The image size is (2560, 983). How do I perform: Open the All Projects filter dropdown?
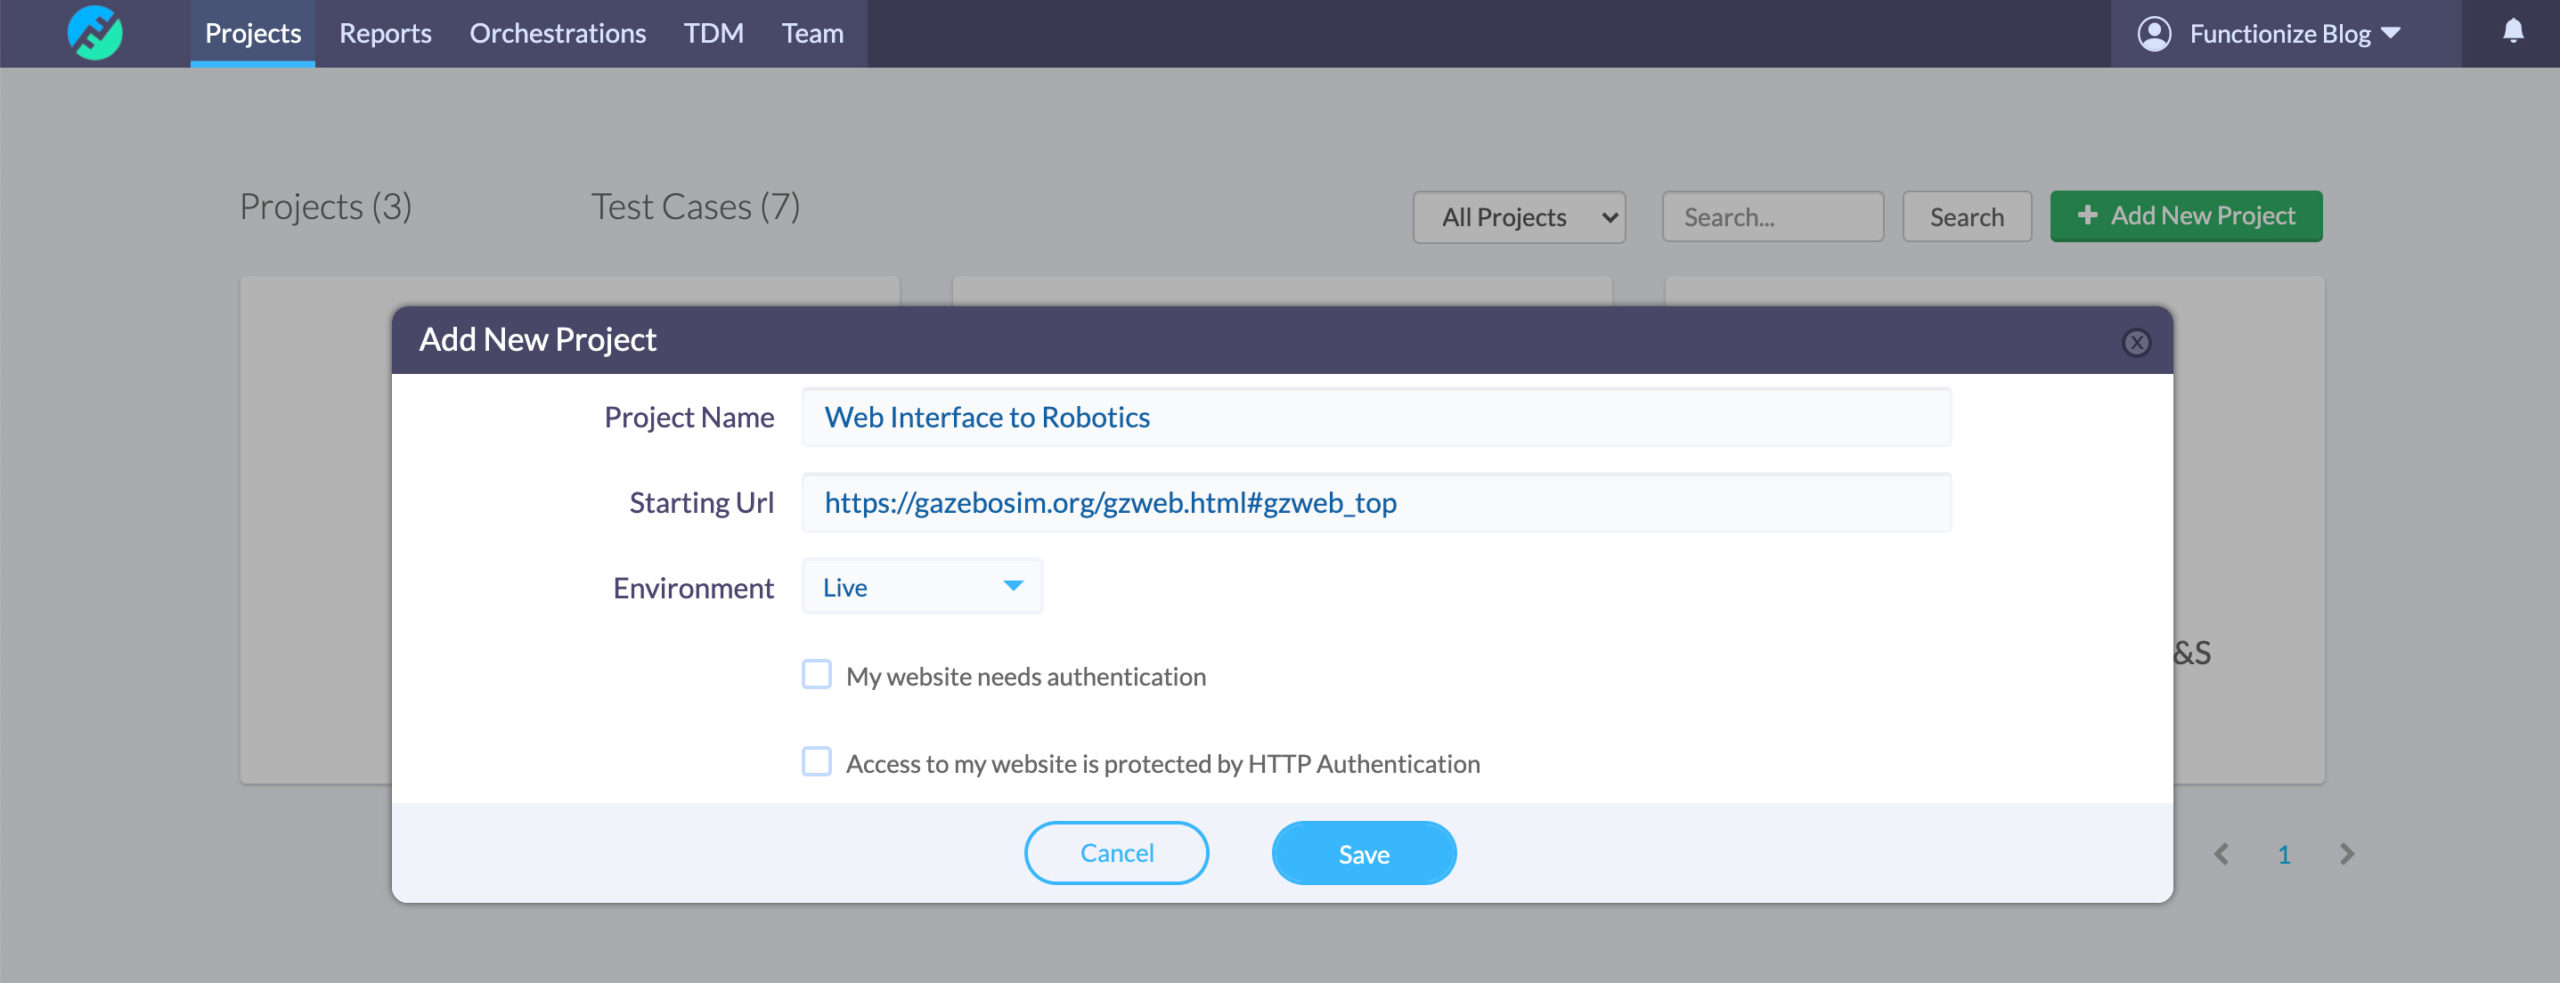coord(1519,217)
